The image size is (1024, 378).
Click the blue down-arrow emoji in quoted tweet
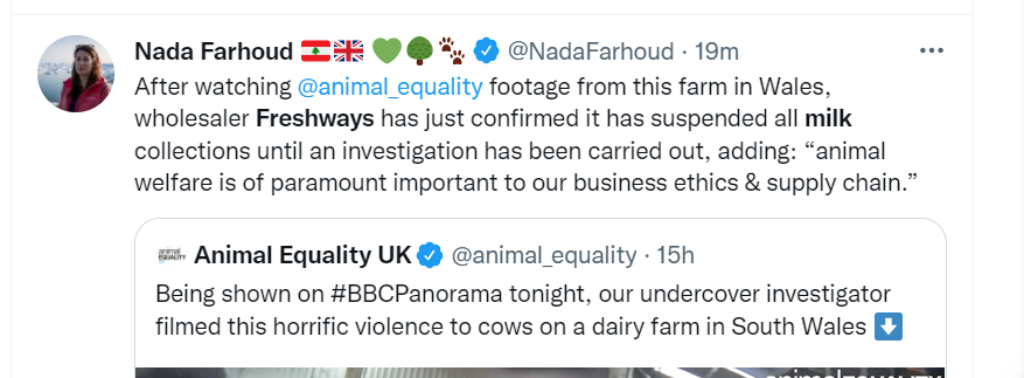[x=888, y=326]
